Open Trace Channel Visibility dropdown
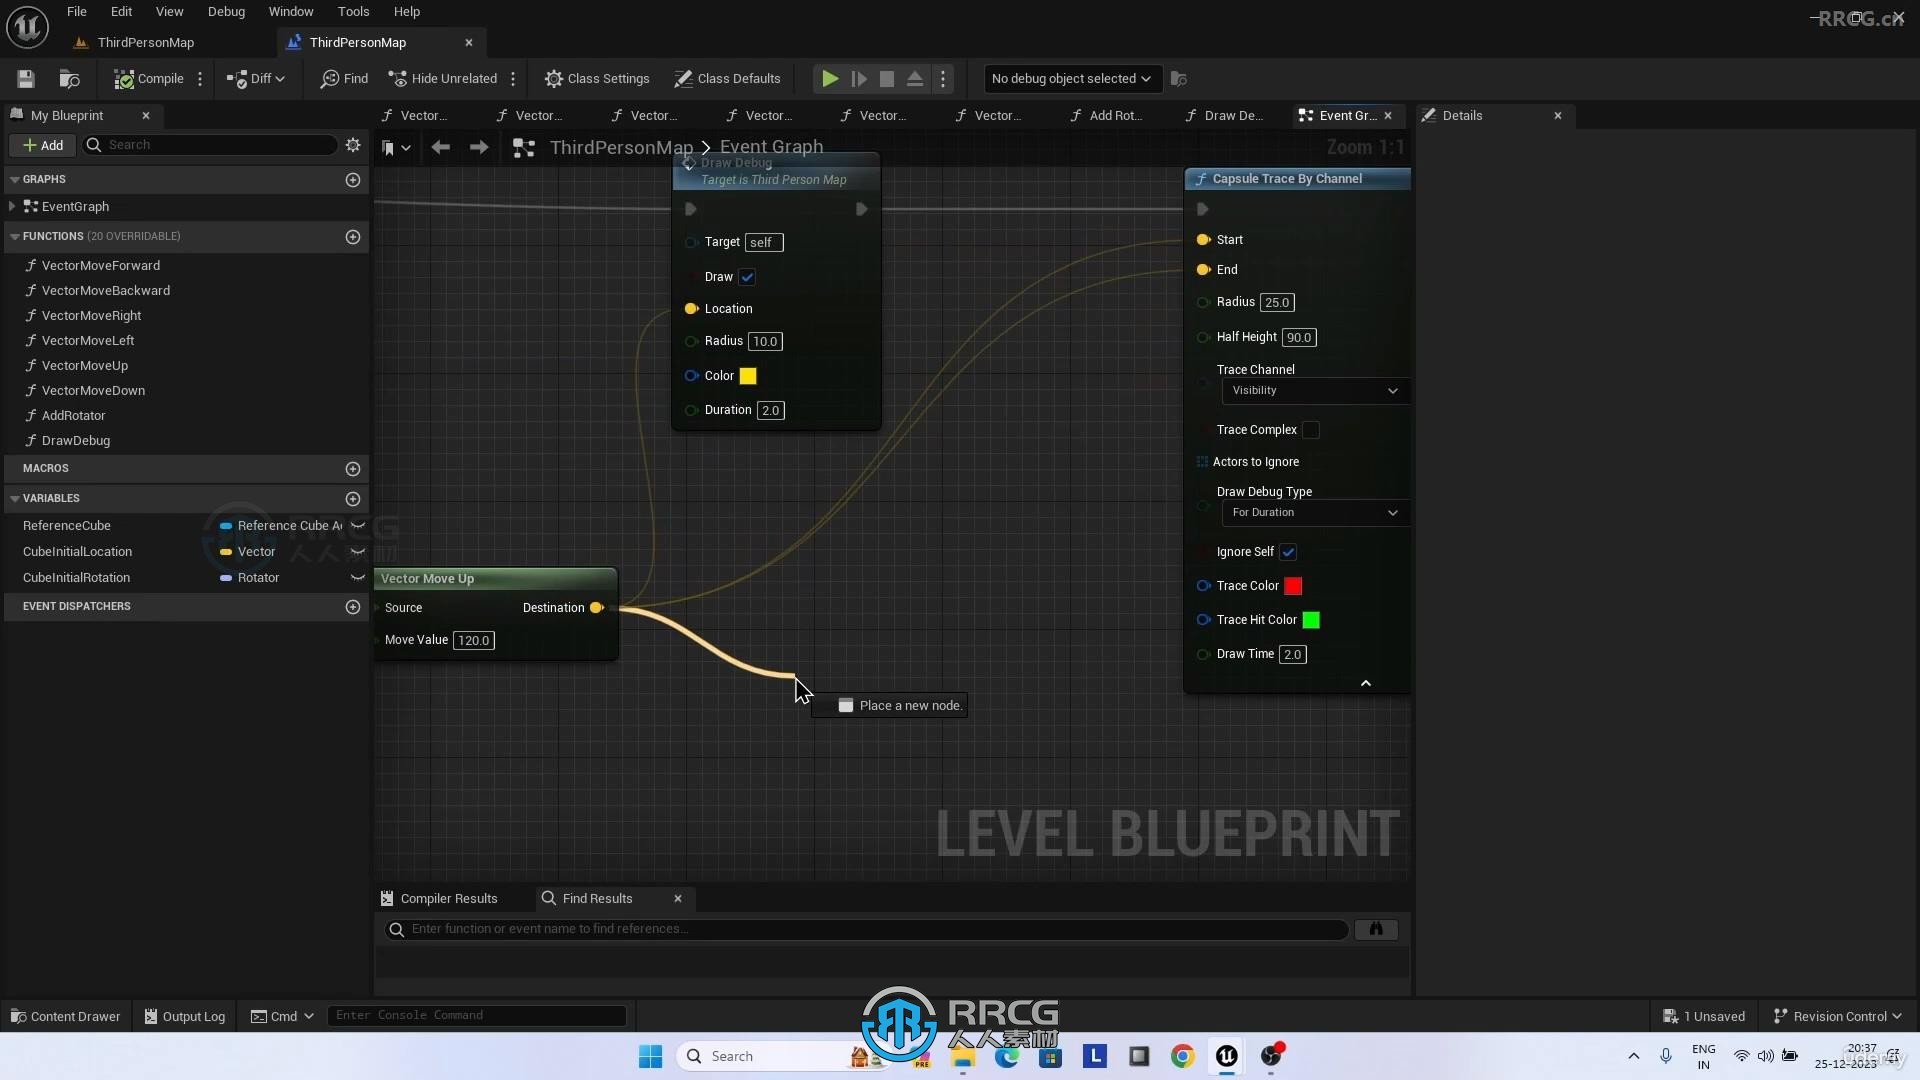The height and width of the screenshot is (1080, 1920). coord(1315,391)
